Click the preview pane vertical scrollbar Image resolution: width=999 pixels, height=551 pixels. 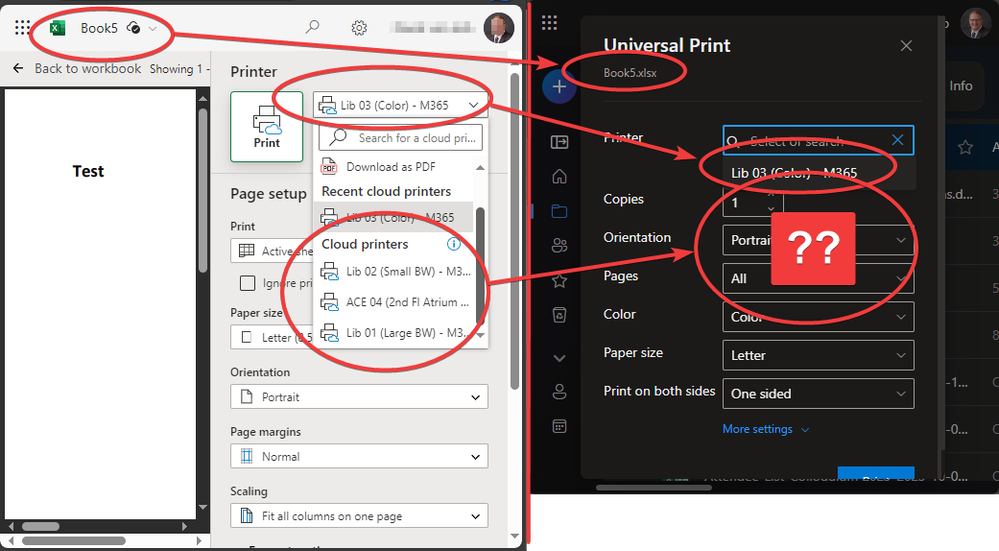(x=203, y=191)
